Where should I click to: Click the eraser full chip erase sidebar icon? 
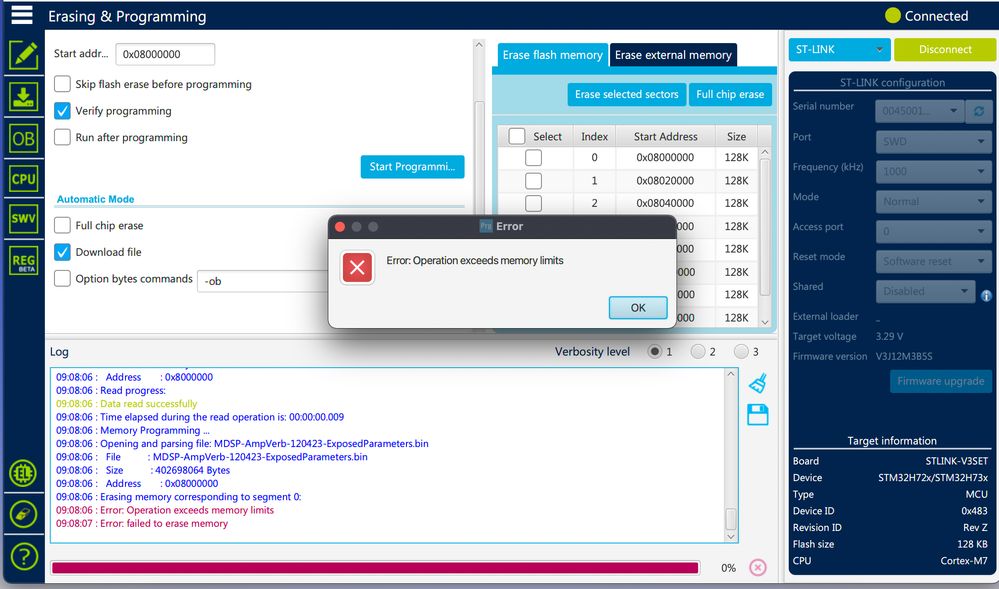click(24, 514)
